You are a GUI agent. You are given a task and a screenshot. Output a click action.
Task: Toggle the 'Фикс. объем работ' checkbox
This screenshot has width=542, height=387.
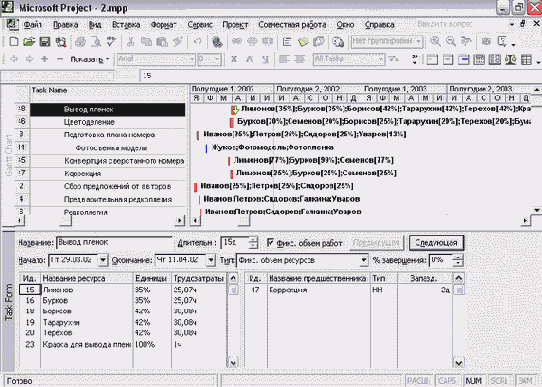271,243
